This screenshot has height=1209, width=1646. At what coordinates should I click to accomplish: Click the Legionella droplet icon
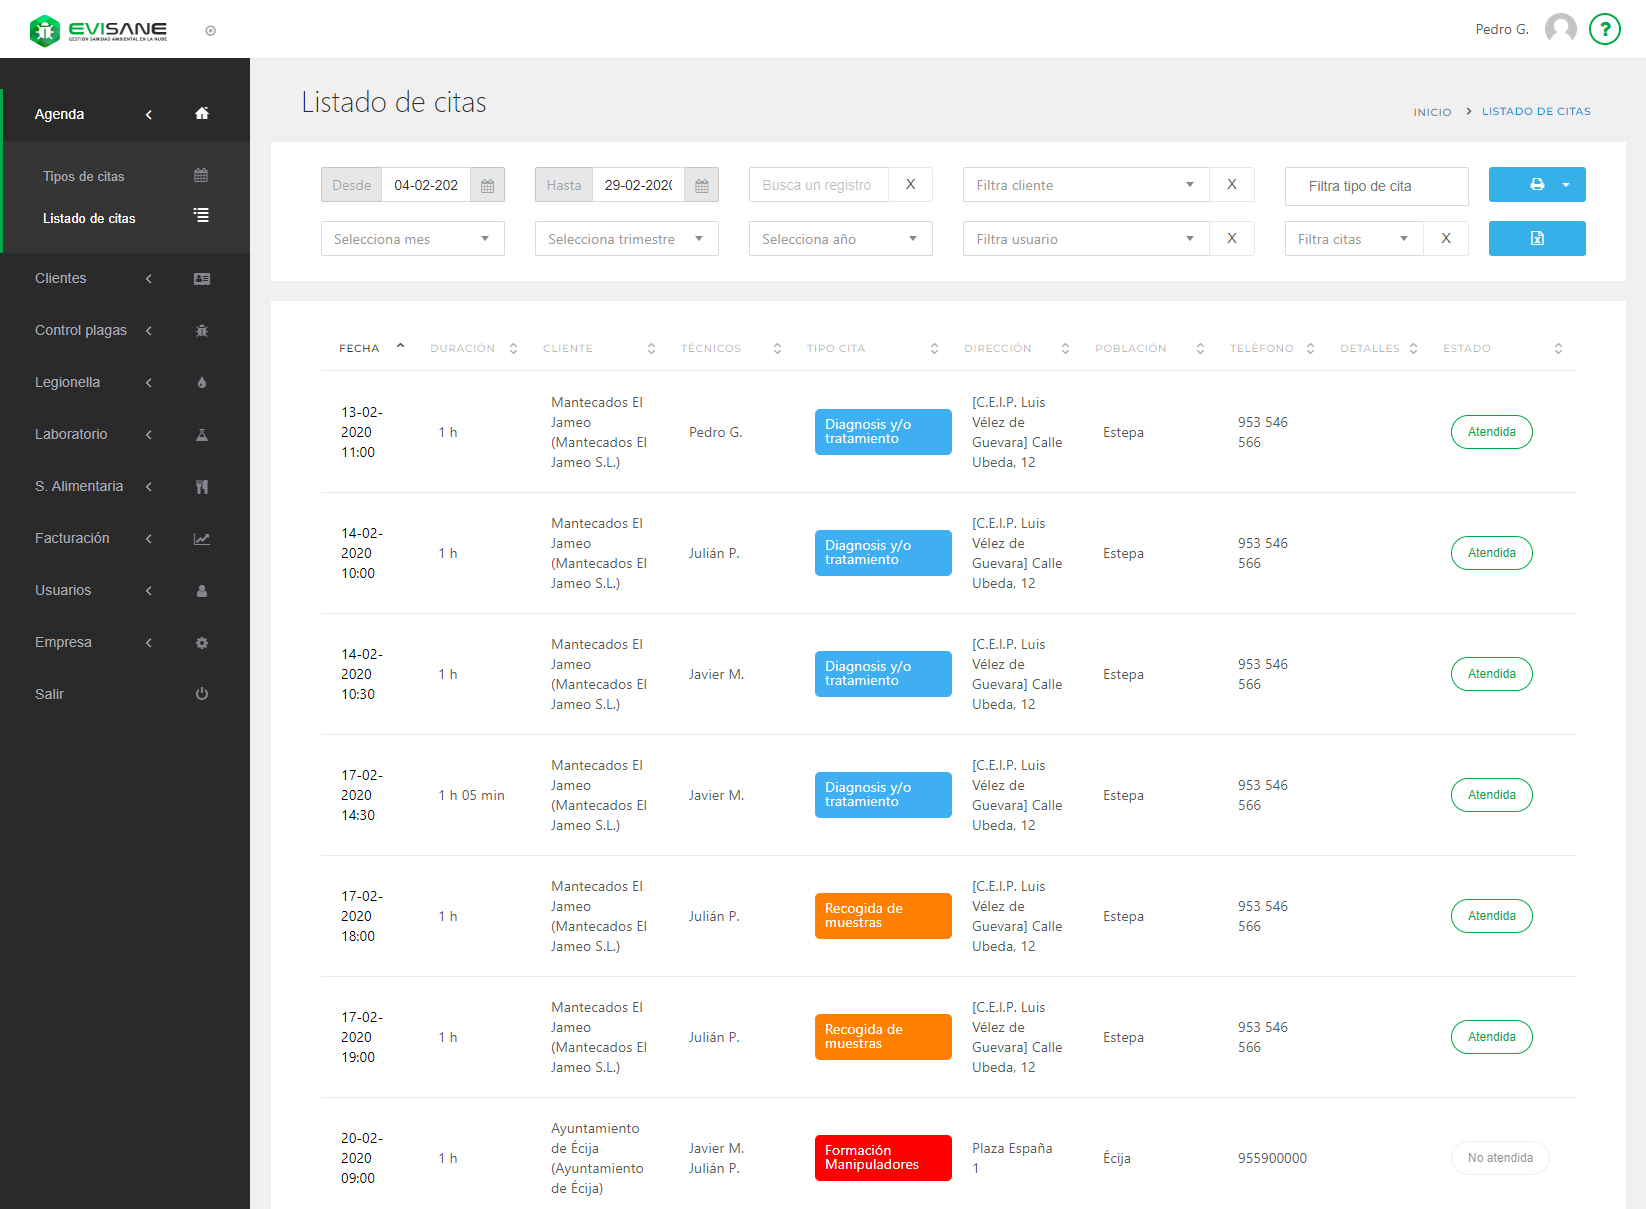[x=202, y=383]
